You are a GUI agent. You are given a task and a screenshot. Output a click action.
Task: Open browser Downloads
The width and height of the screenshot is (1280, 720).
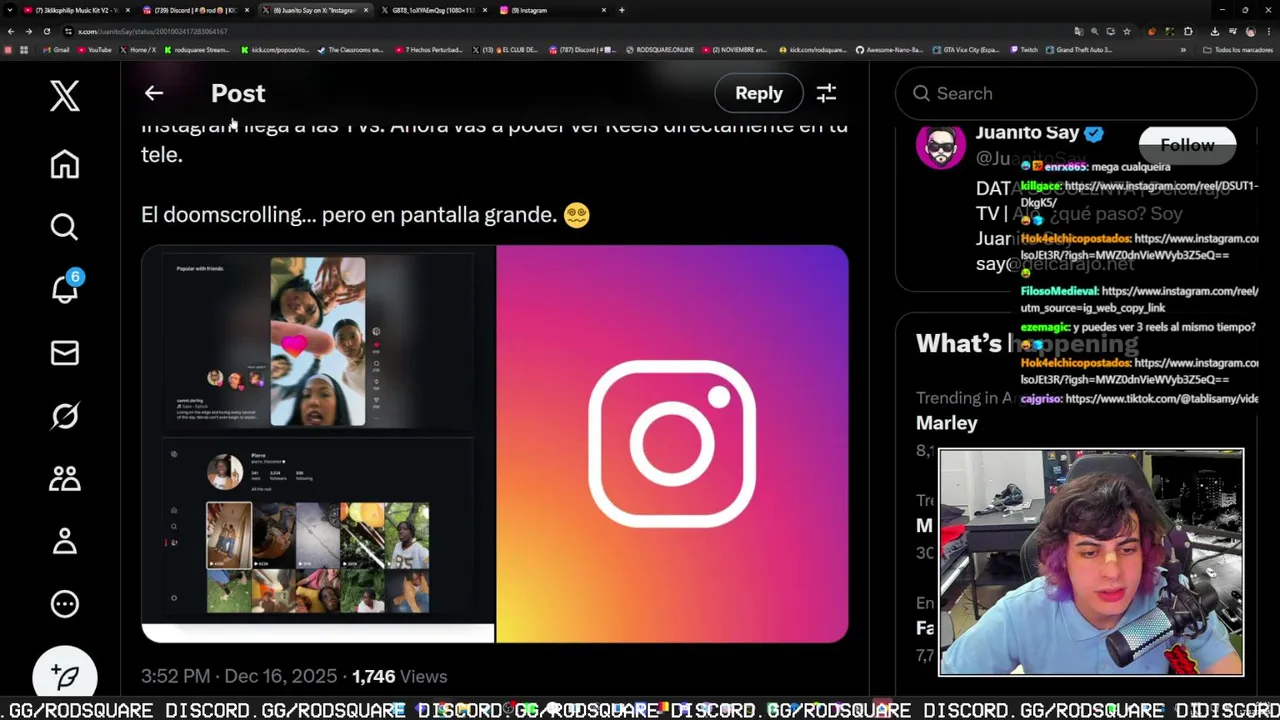click(x=1214, y=31)
